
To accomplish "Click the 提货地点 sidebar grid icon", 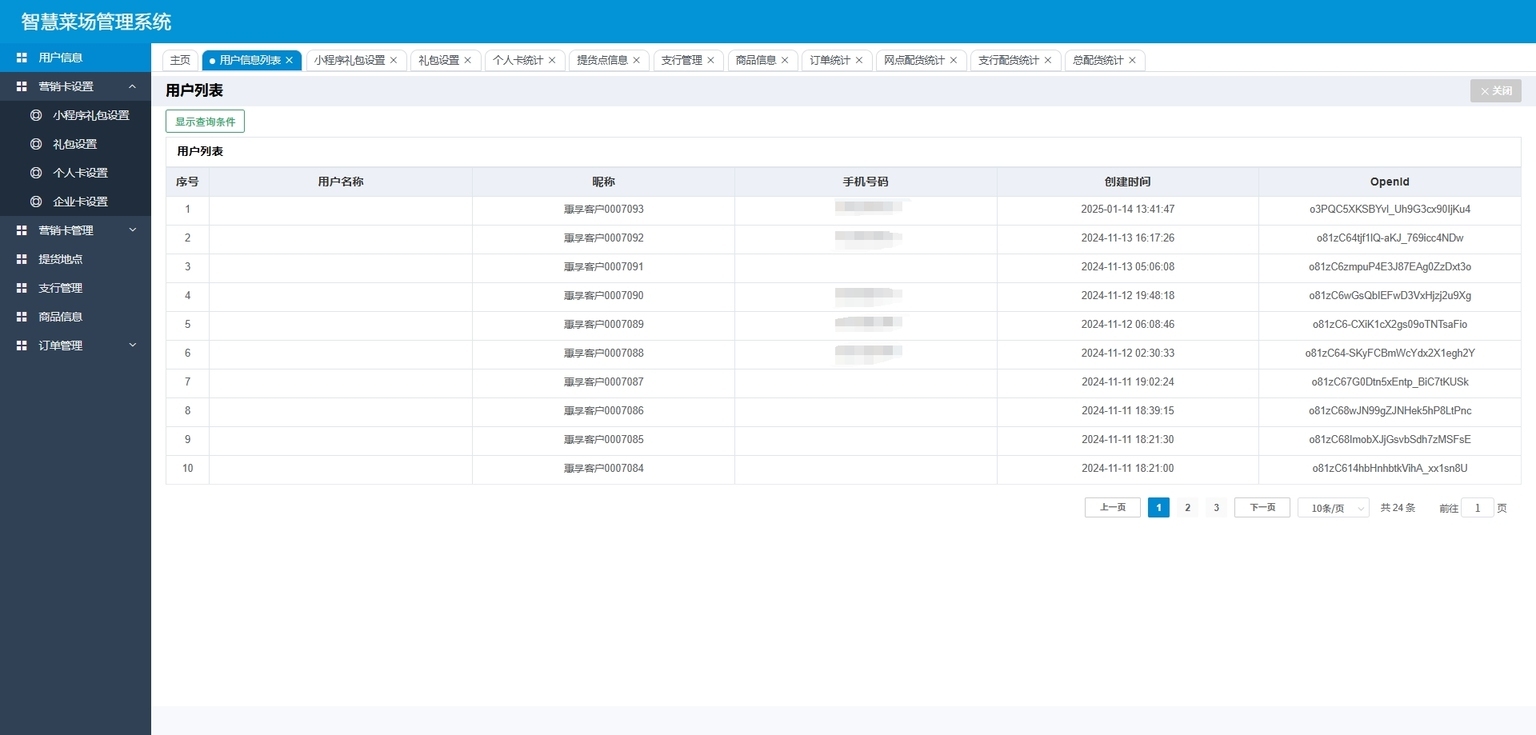I will pos(21,259).
